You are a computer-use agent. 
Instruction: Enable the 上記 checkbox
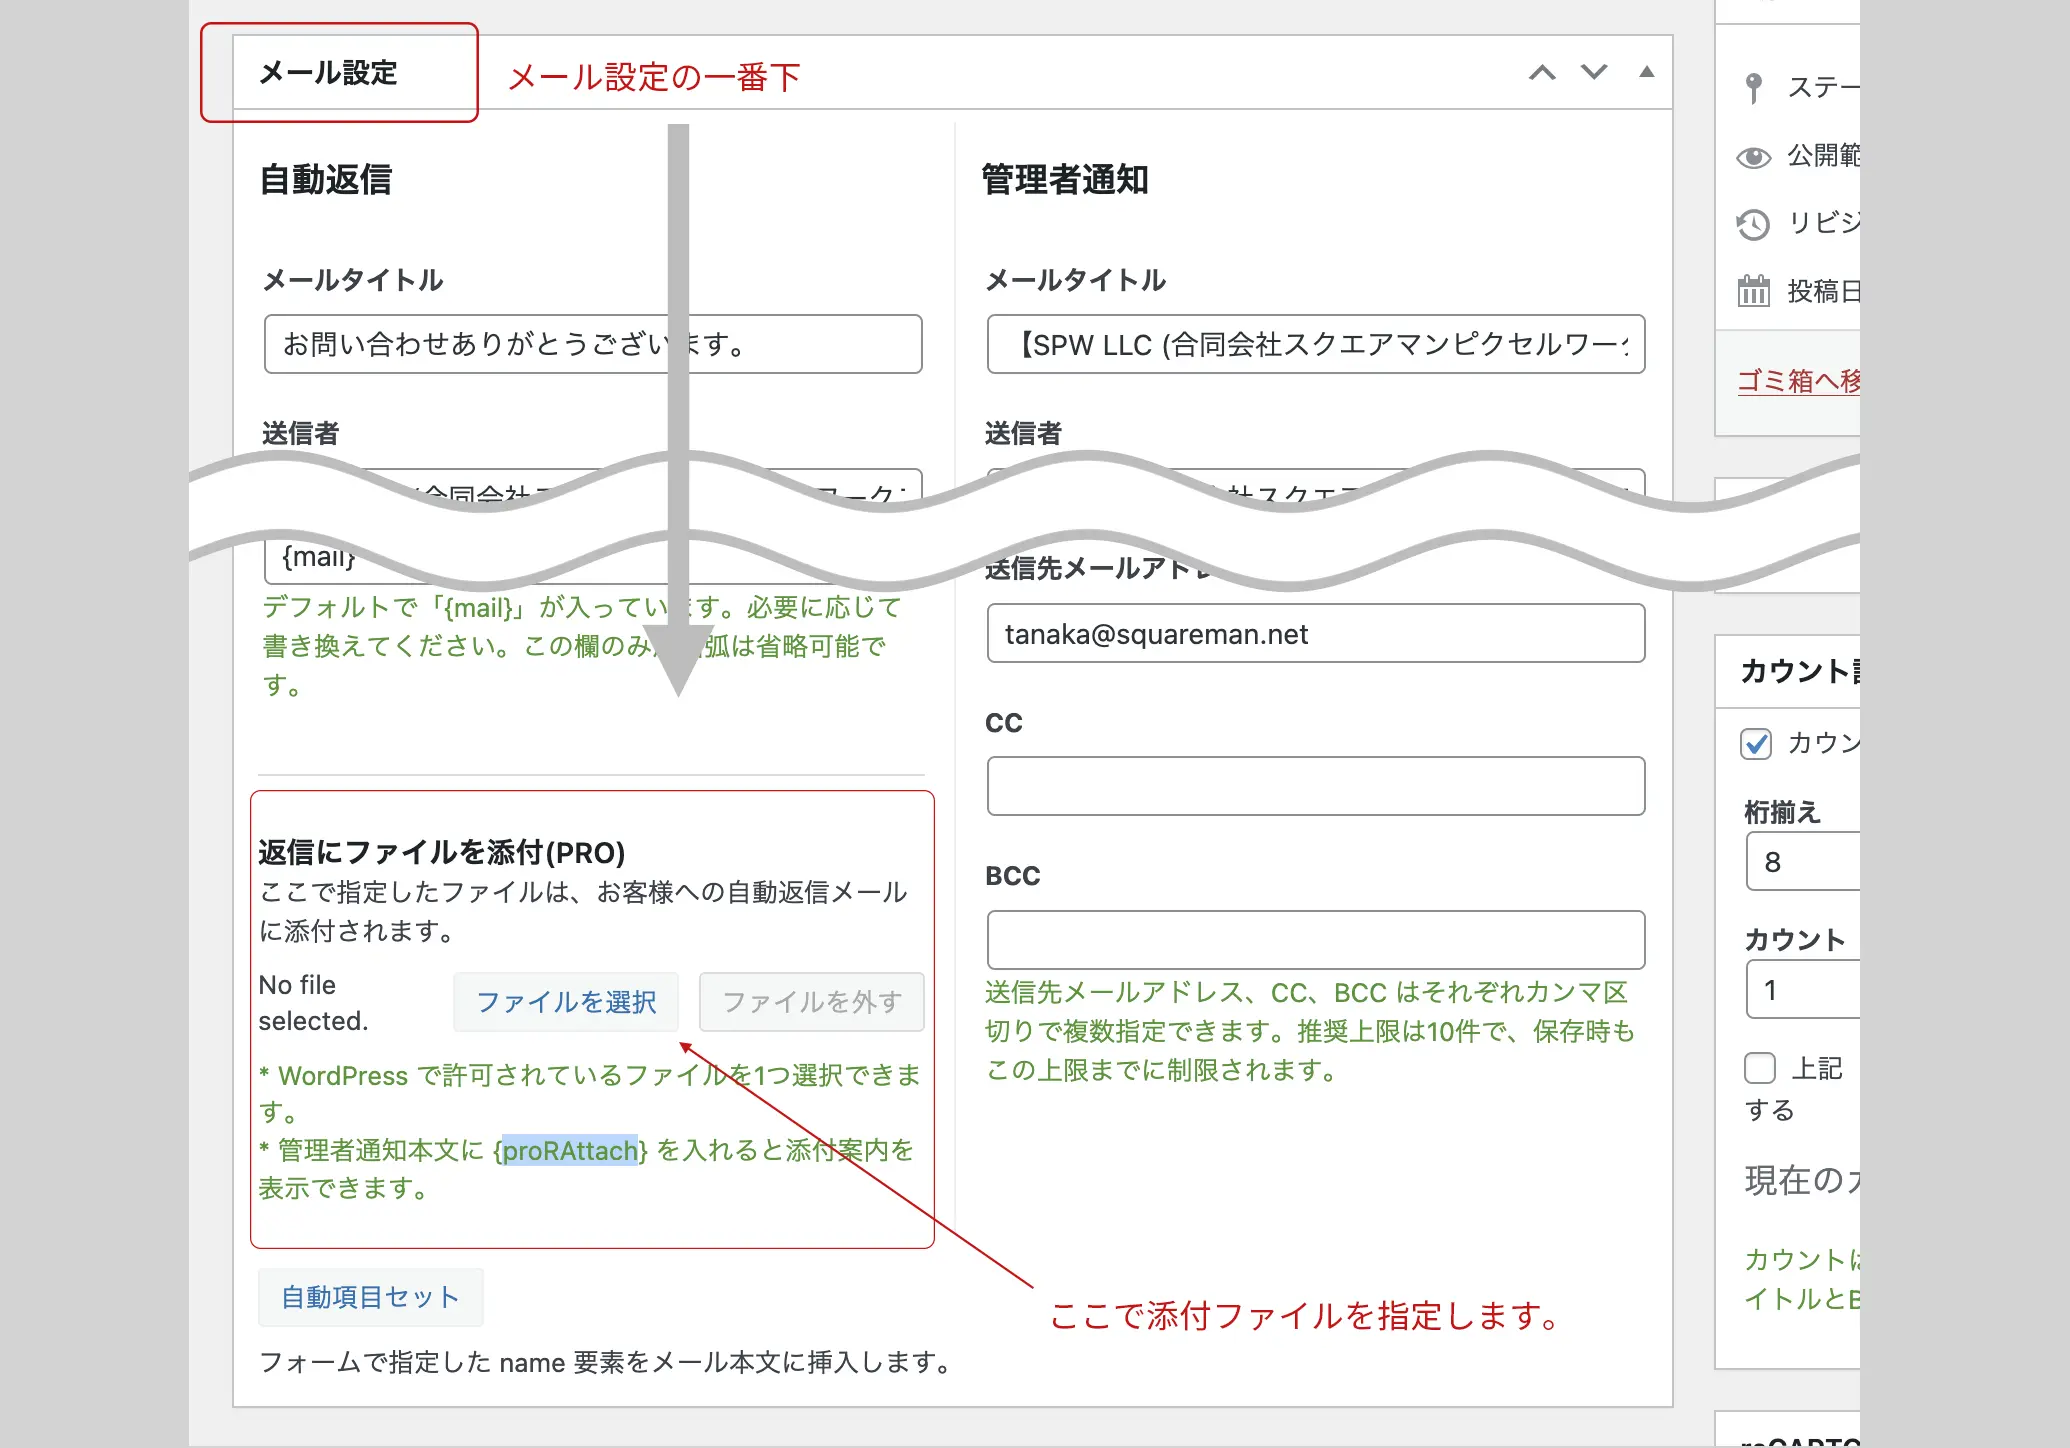[x=1759, y=1068]
